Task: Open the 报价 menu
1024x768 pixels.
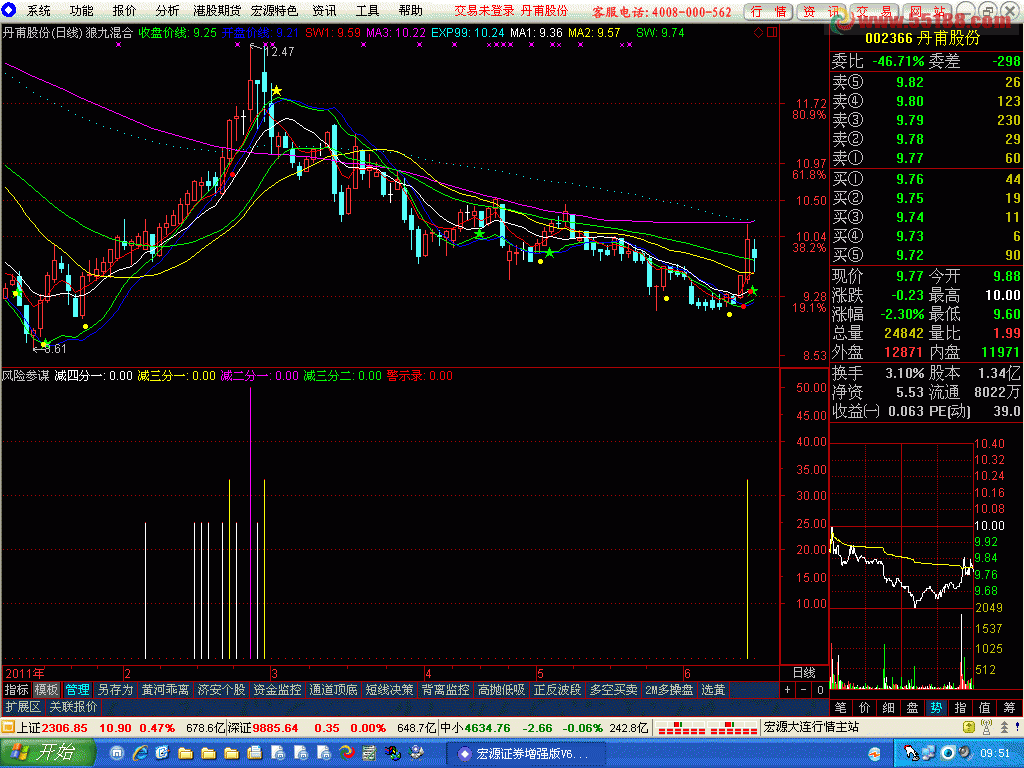Action: tap(125, 10)
